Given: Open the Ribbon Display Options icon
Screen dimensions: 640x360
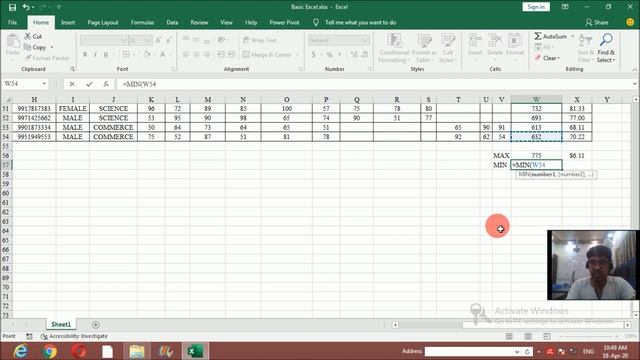Looking at the screenshot, I should pyautogui.click(x=565, y=7).
